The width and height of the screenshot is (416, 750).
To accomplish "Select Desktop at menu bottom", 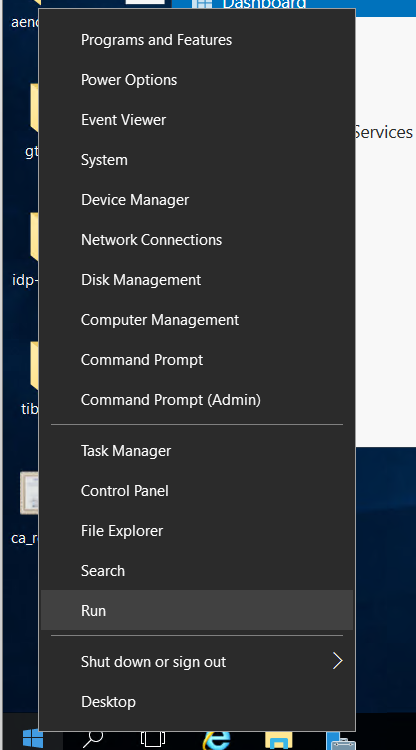I will pyautogui.click(x=197, y=702).
